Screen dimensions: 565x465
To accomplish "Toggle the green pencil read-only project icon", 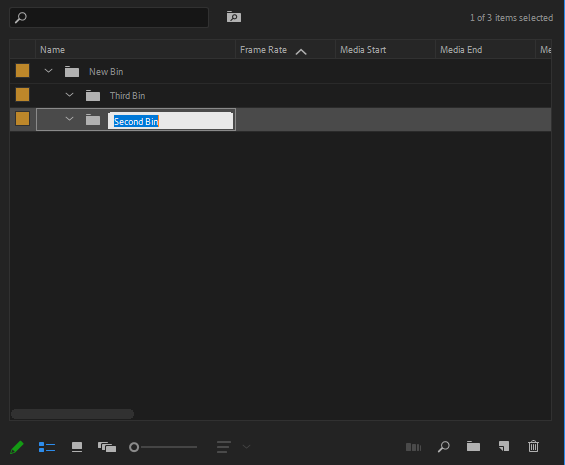I will (x=17, y=447).
